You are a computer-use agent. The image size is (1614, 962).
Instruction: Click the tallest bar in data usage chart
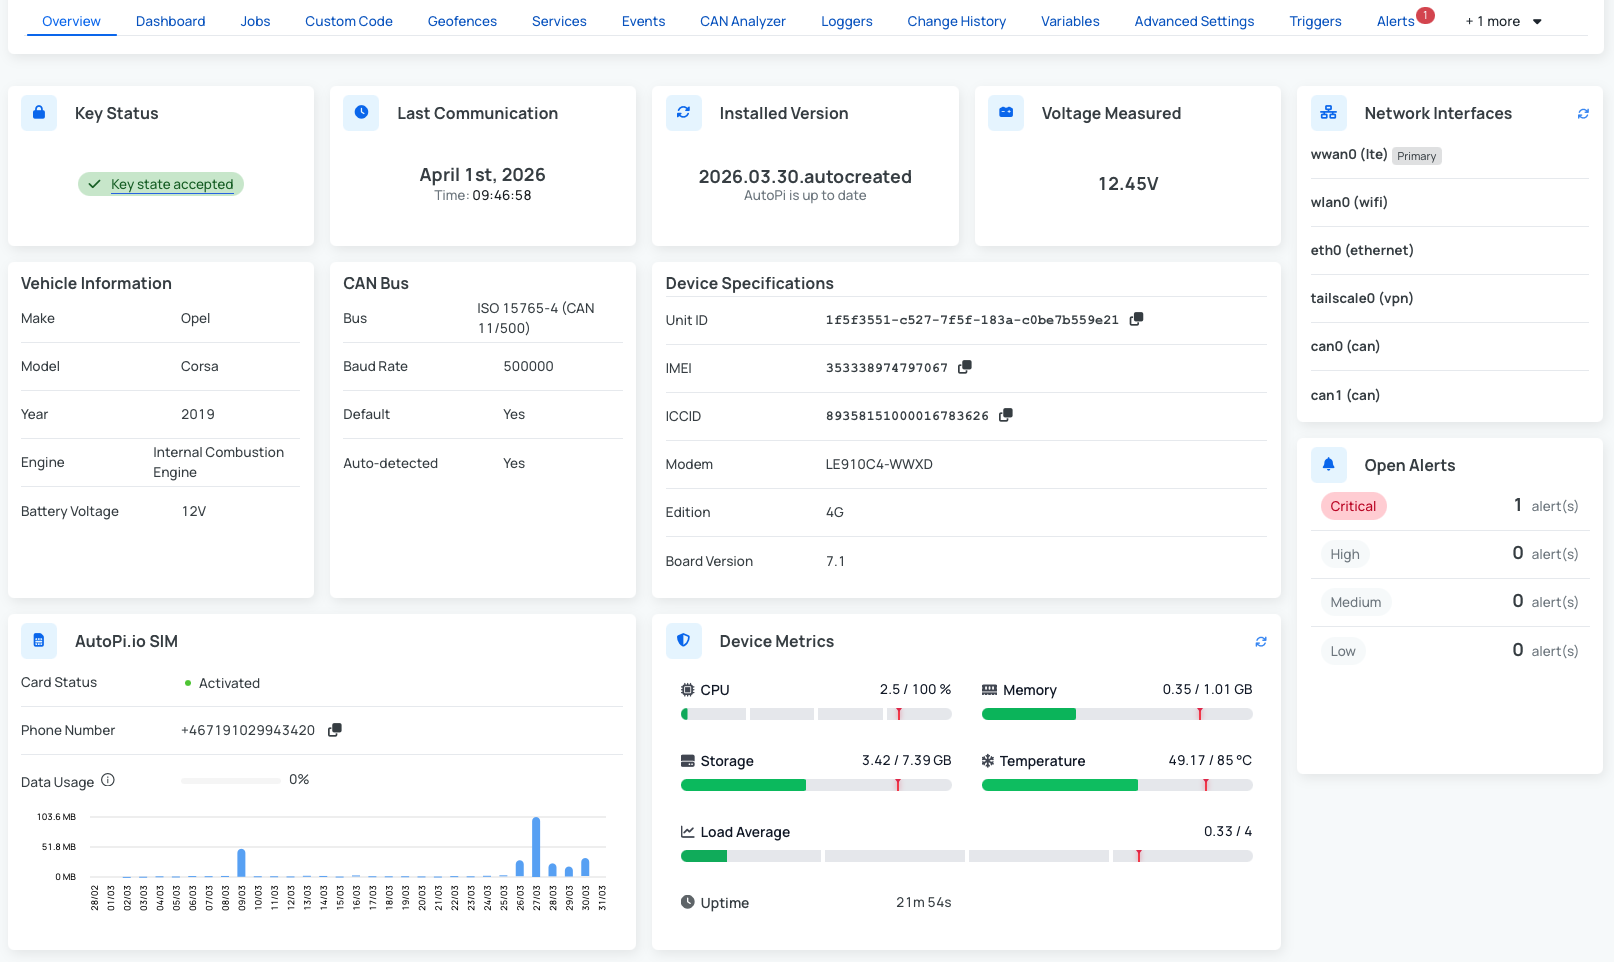pyautogui.click(x=536, y=846)
